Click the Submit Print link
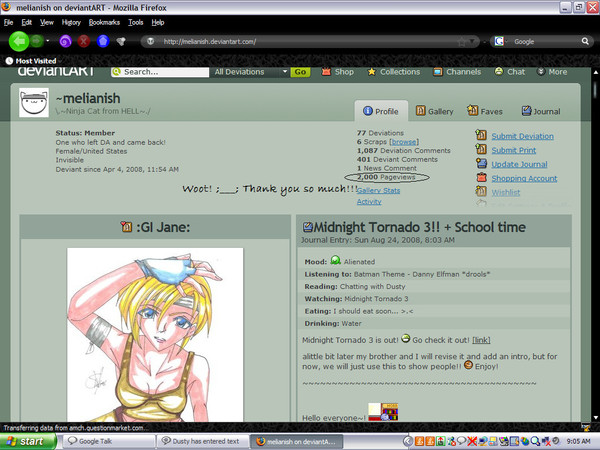Image resolution: width=600 pixels, height=450 pixels. [x=514, y=150]
